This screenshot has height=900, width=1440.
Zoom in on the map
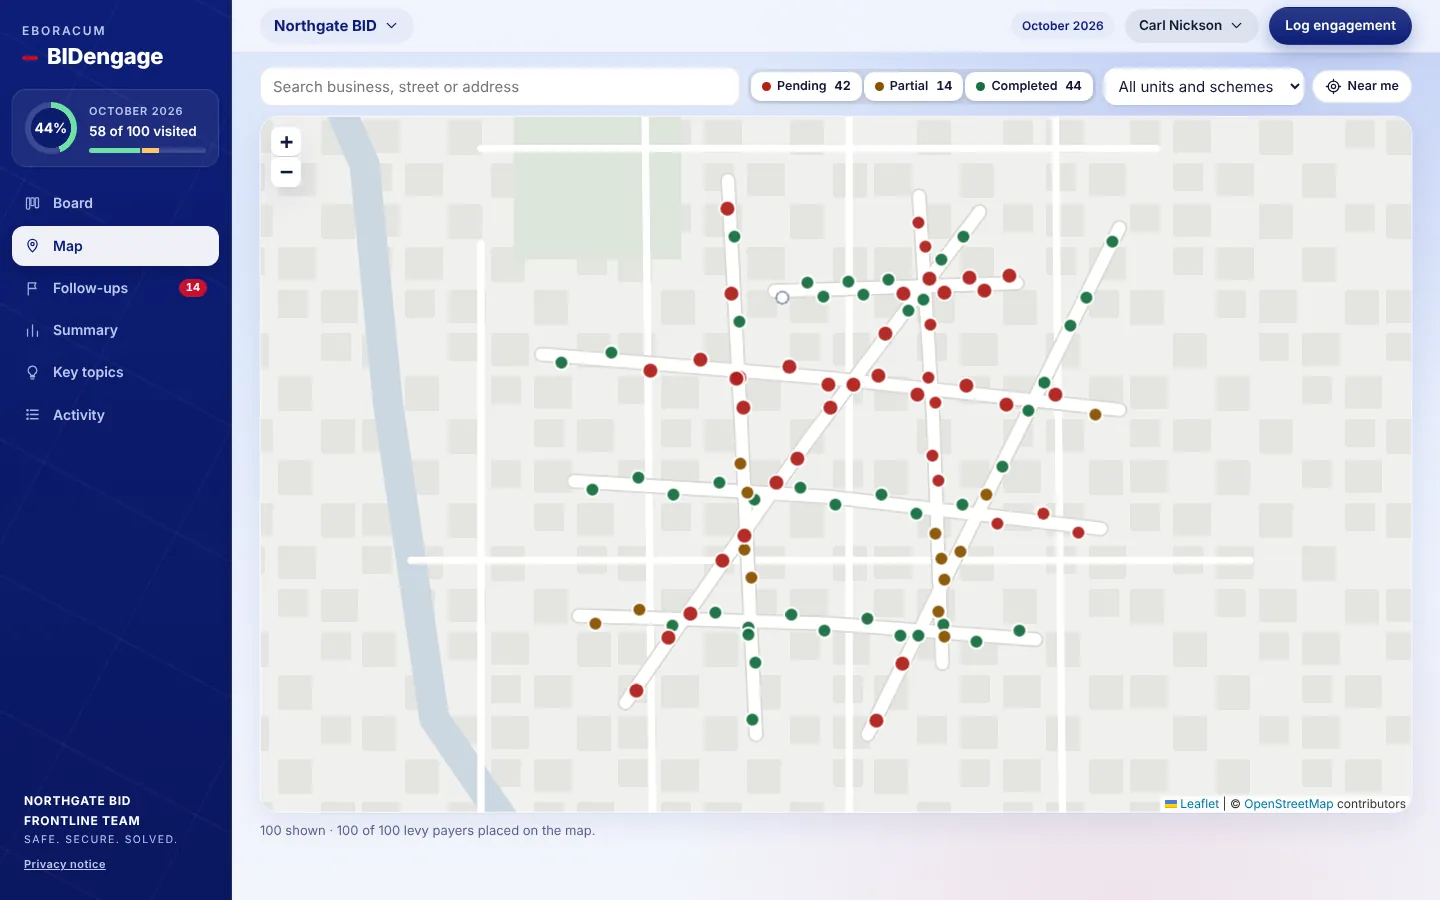pos(286,142)
